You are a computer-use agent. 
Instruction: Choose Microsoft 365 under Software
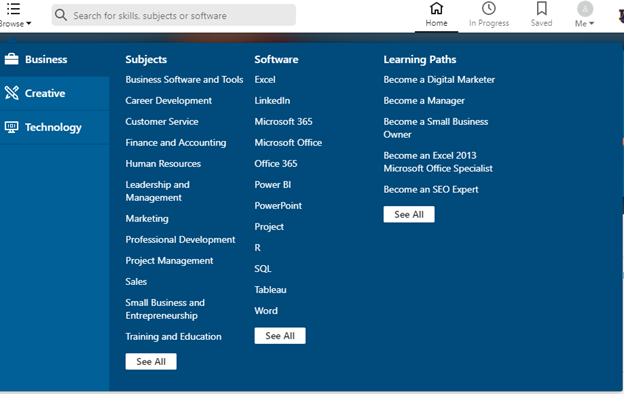coord(283,121)
